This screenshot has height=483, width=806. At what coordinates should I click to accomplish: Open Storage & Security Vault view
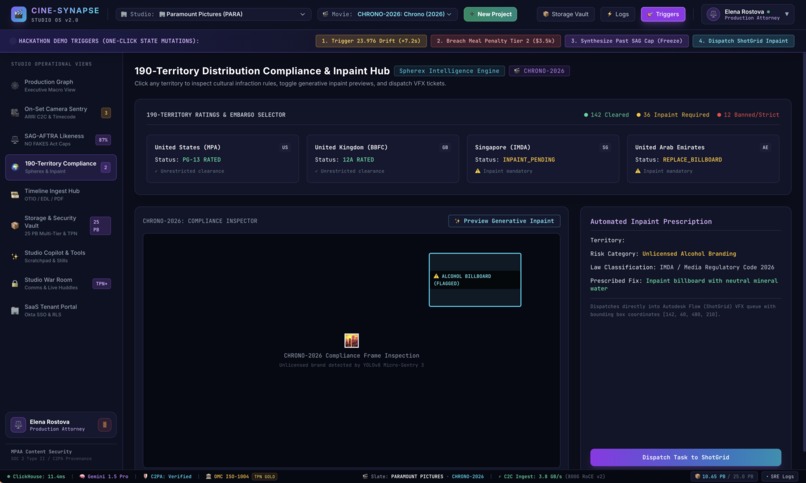click(x=61, y=225)
